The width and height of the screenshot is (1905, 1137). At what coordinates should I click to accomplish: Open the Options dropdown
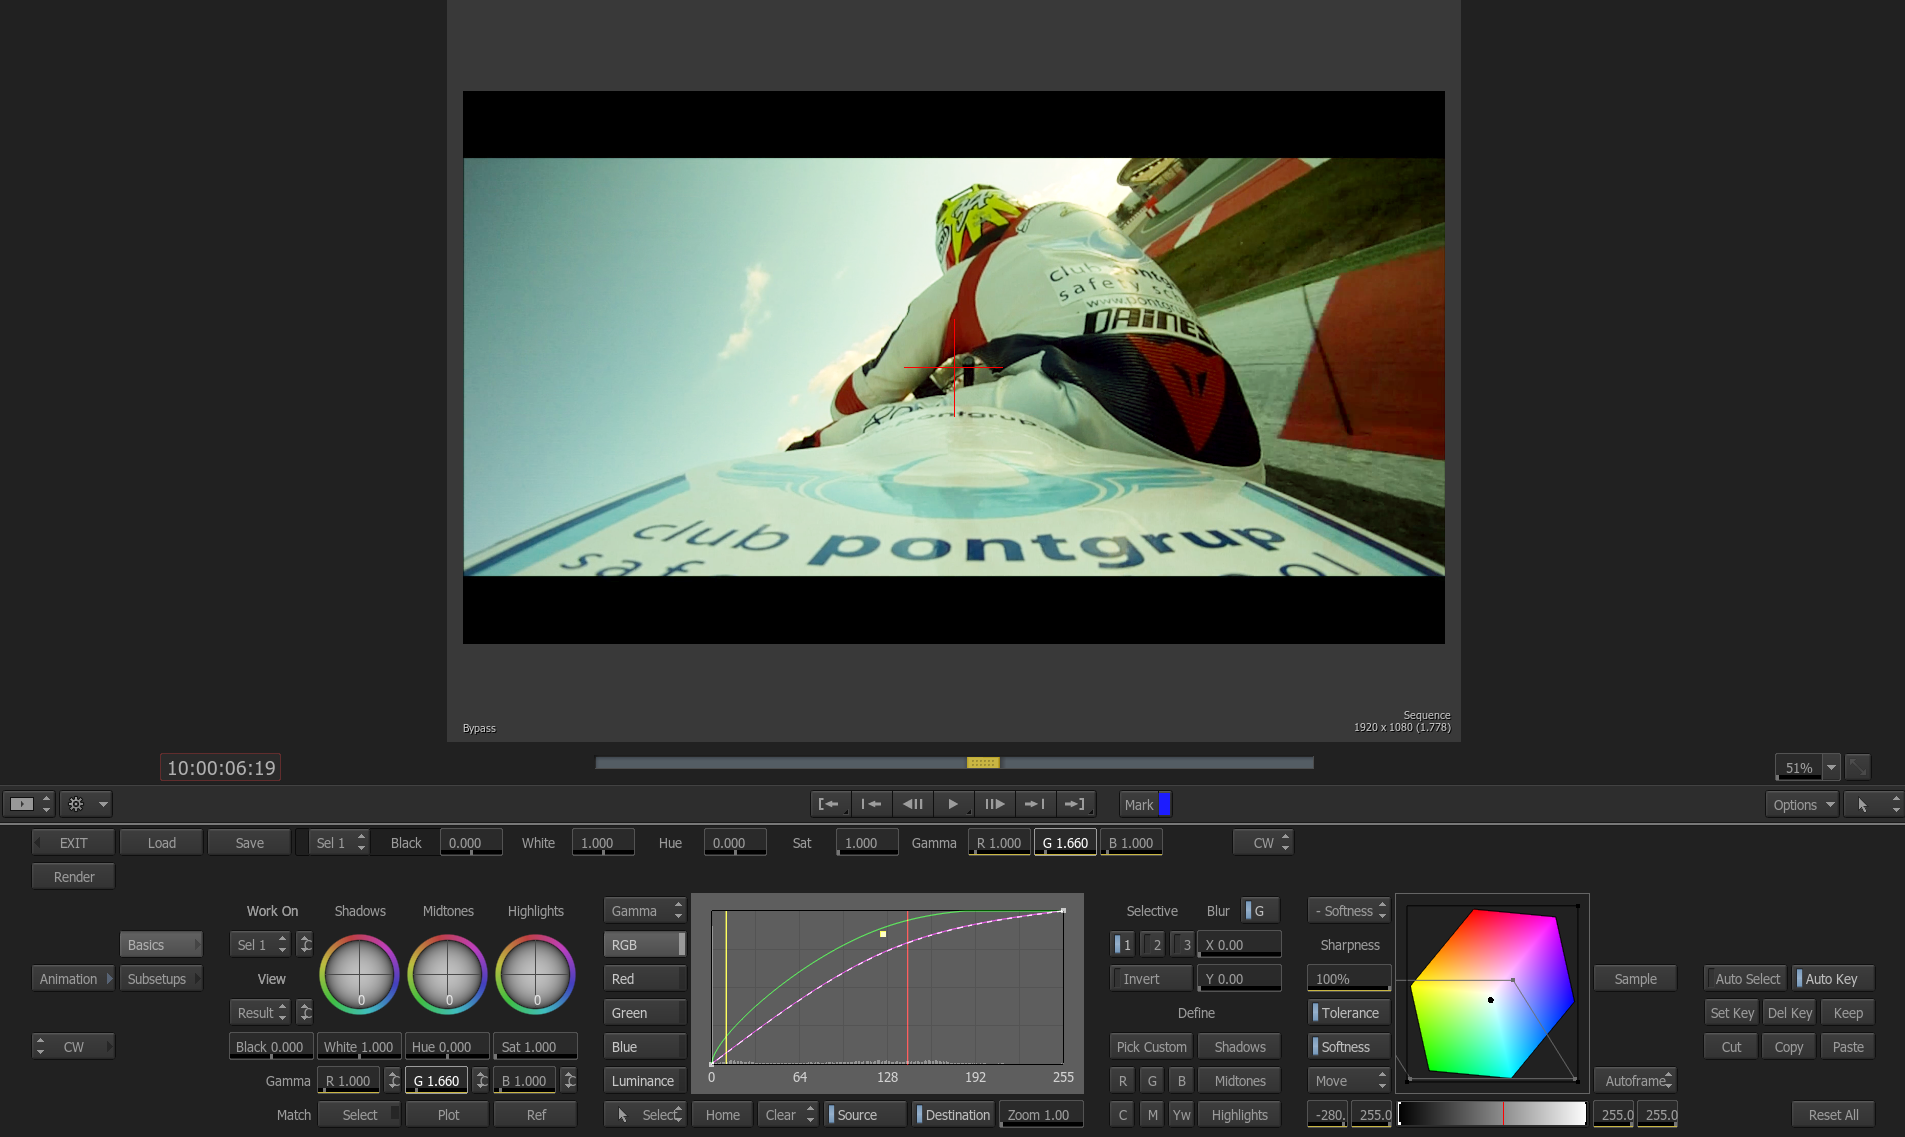click(x=1802, y=805)
